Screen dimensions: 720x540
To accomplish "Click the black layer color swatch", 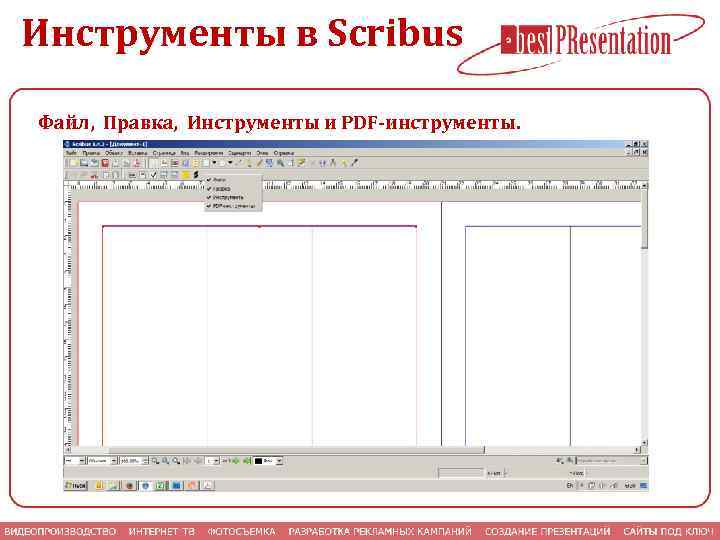I will coord(259,461).
